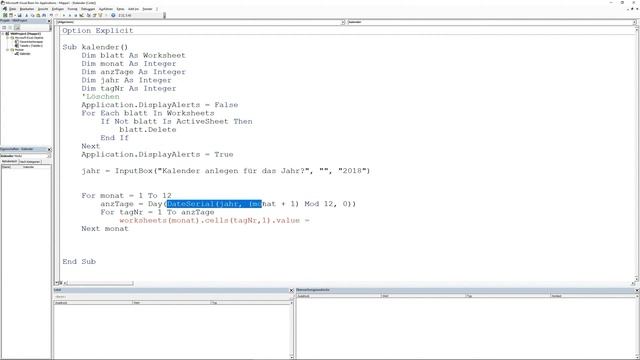
Task: Click the 'Dim blatt As Worksheet' line
Action: (133, 56)
